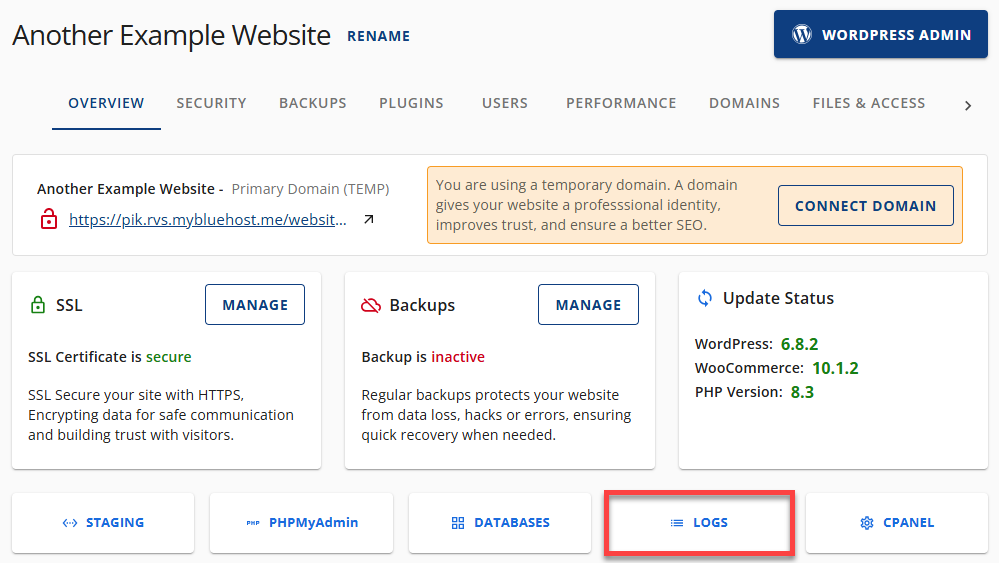Click the 'Backup is inactive' status text

423,357
